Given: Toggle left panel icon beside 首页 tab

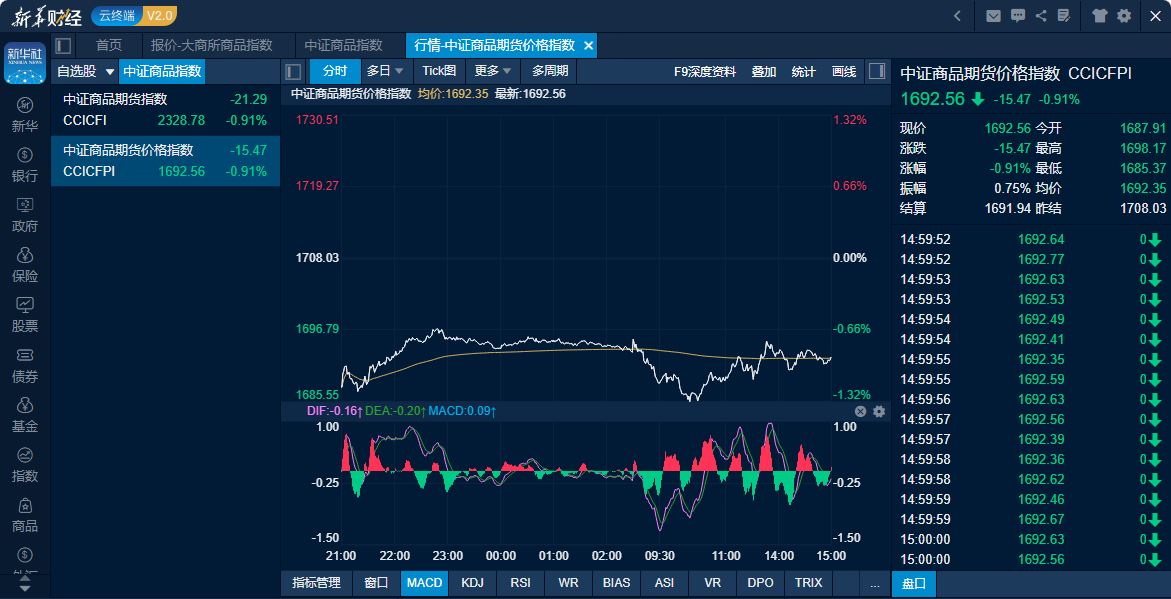Looking at the screenshot, I should 63,46.
